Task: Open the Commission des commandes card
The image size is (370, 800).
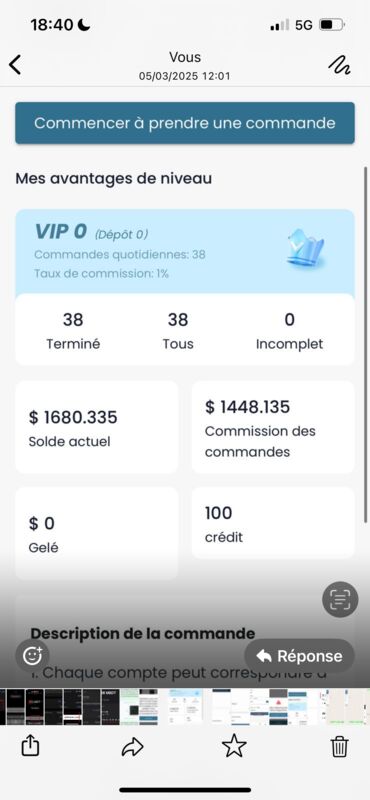Action: tap(273, 427)
